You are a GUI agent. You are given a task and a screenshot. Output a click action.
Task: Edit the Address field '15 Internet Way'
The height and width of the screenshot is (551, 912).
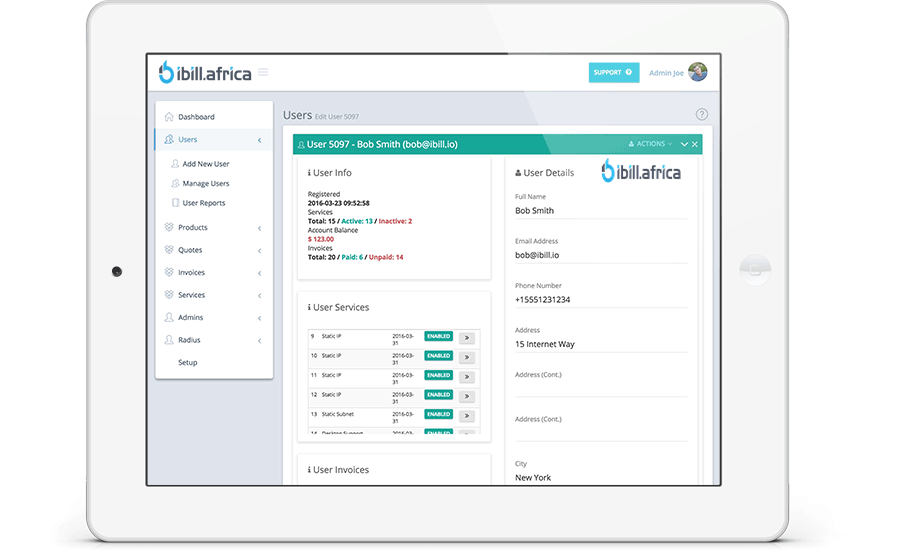[601, 344]
